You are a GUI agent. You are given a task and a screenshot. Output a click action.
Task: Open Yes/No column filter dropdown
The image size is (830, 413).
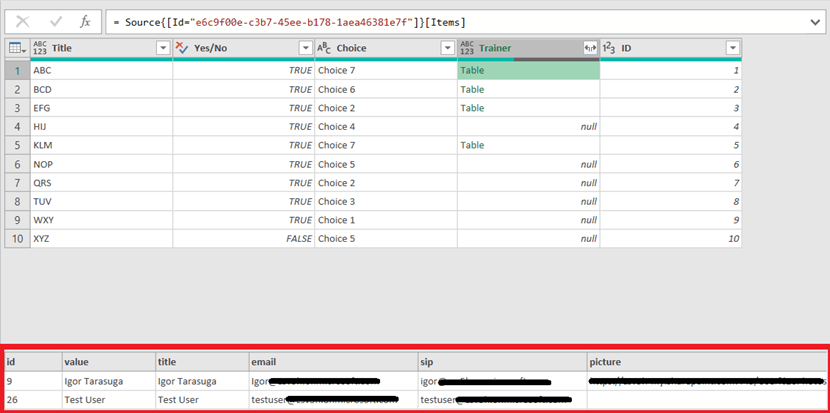coord(305,48)
